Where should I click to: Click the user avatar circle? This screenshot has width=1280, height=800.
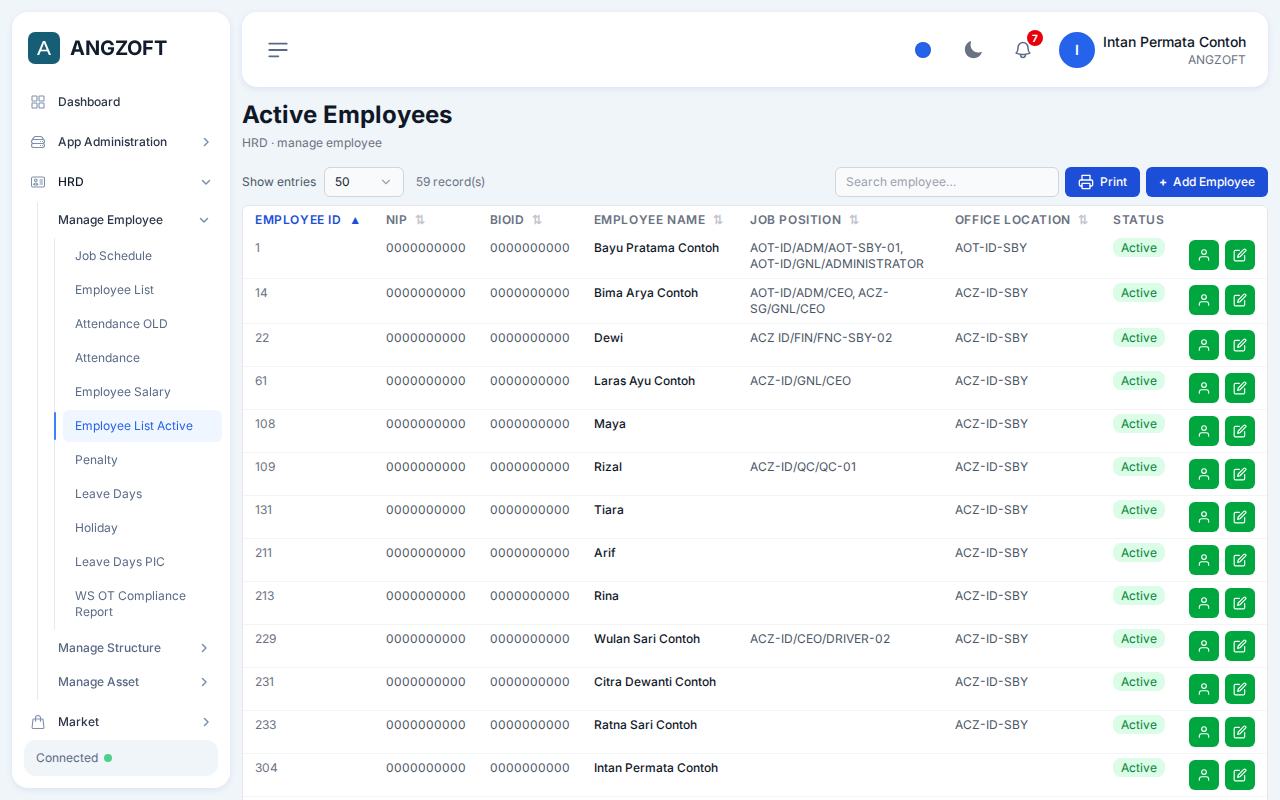pos(1077,50)
